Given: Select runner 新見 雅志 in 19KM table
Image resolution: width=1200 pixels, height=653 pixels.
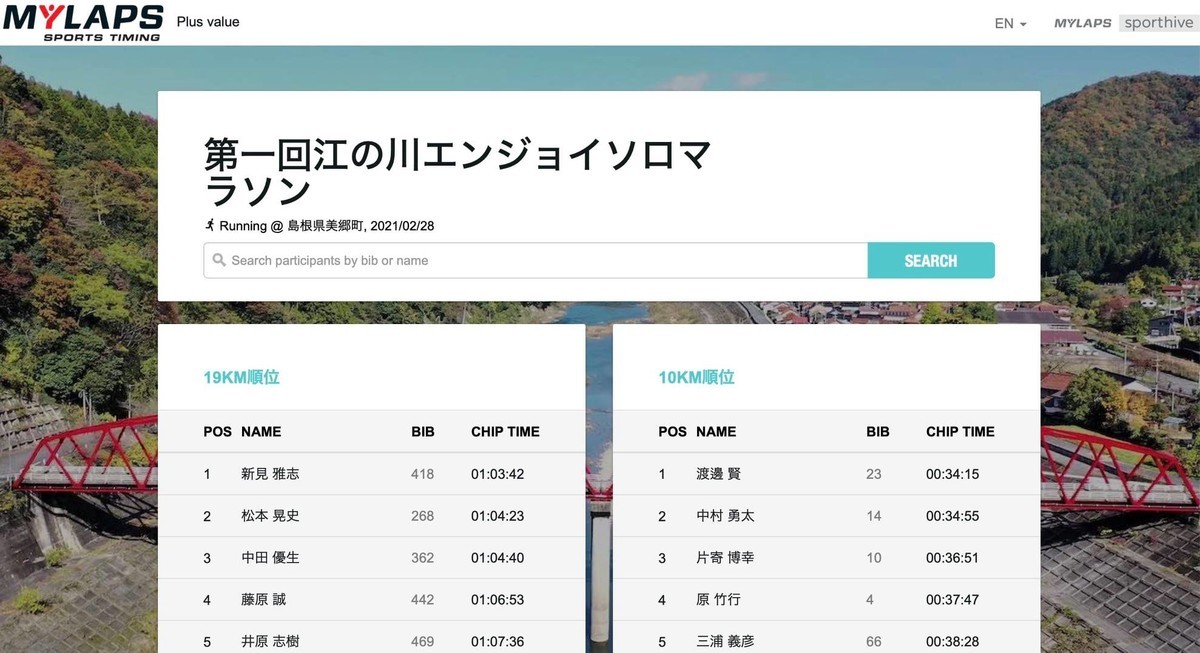Looking at the screenshot, I should click(x=270, y=474).
